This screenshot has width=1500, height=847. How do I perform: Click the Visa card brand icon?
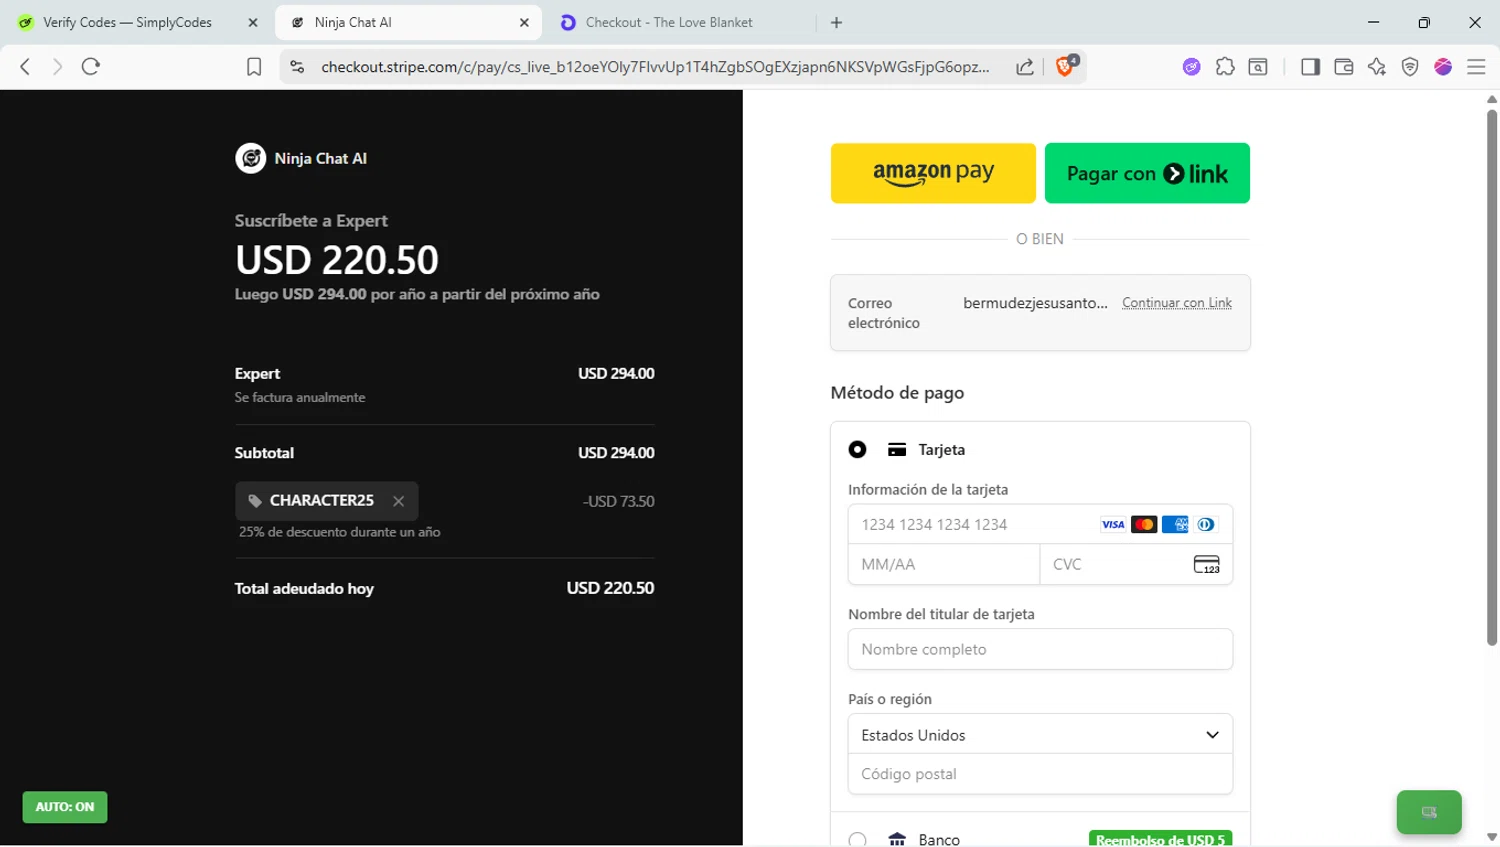click(1113, 524)
